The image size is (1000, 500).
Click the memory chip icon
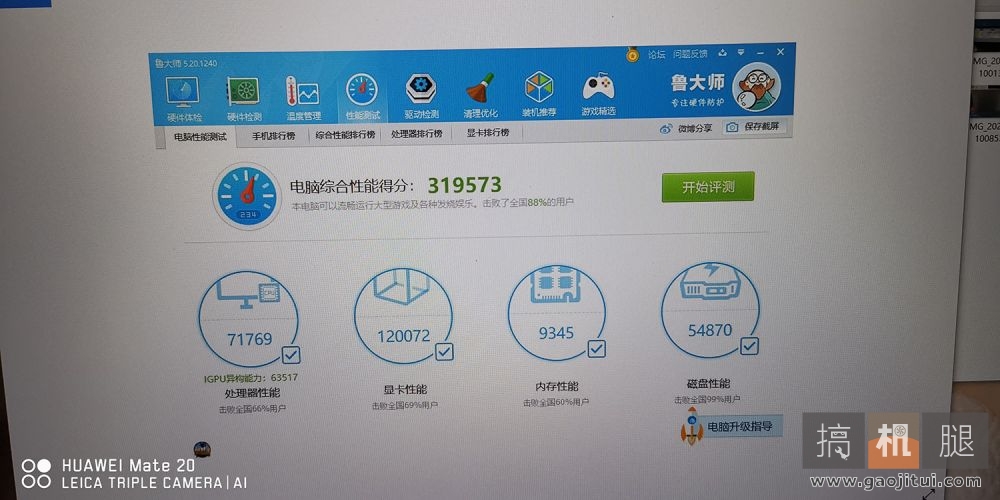pyautogui.click(x=555, y=285)
